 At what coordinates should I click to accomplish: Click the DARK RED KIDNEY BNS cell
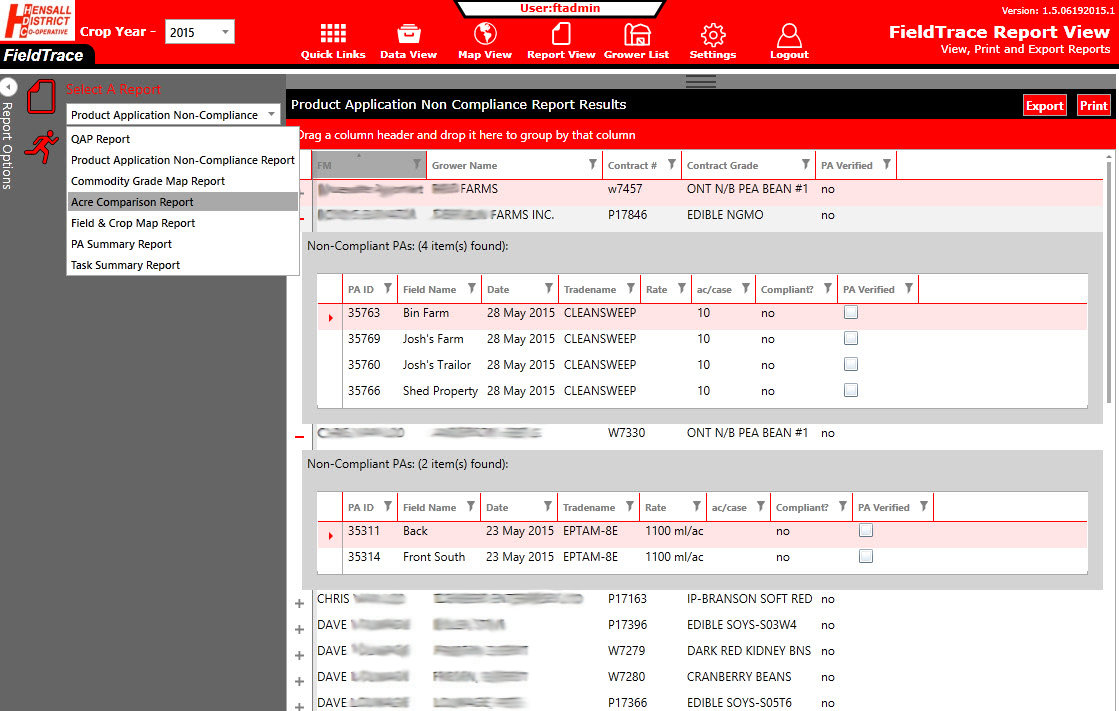[x=749, y=651]
